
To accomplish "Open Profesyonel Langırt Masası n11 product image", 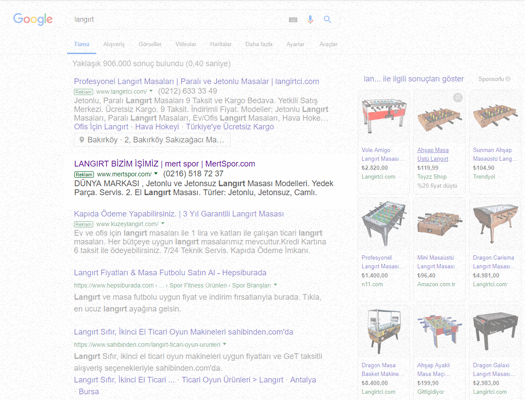I will tap(384, 223).
